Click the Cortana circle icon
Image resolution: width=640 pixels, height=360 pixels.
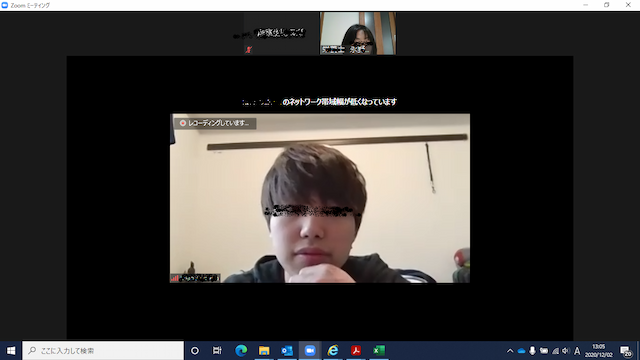195,351
